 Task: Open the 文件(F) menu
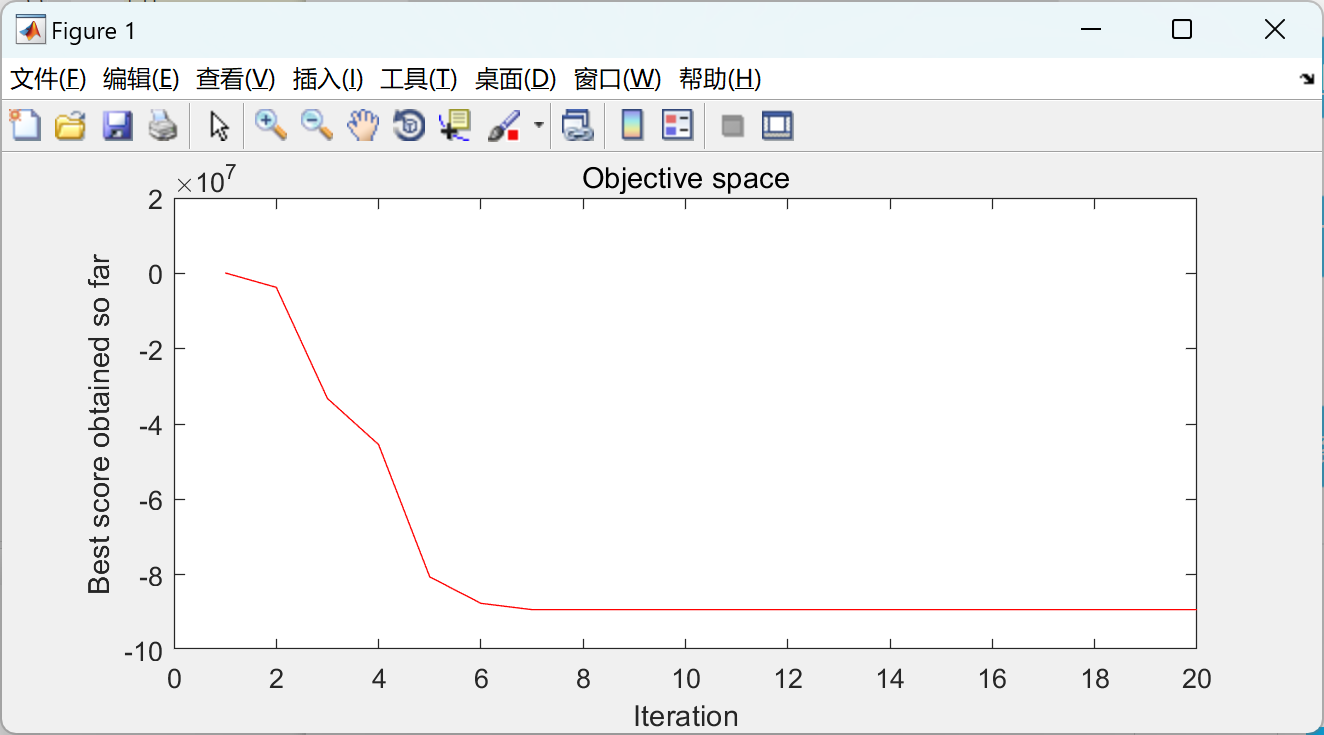click(48, 79)
